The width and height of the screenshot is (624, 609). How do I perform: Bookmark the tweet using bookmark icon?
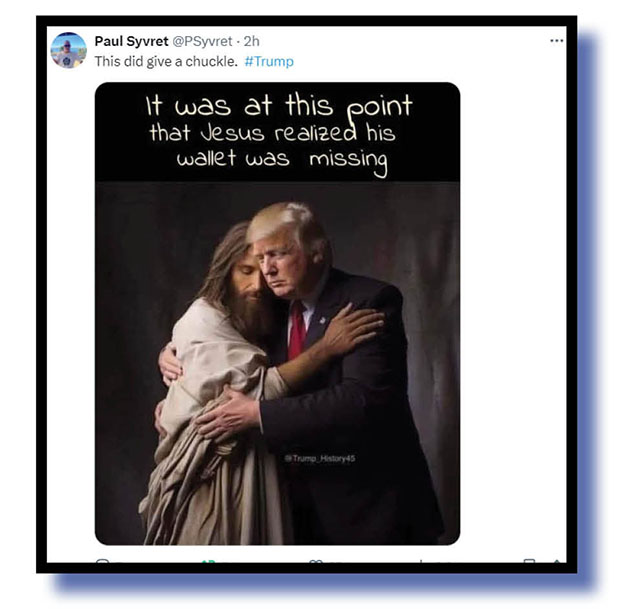click(x=529, y=561)
